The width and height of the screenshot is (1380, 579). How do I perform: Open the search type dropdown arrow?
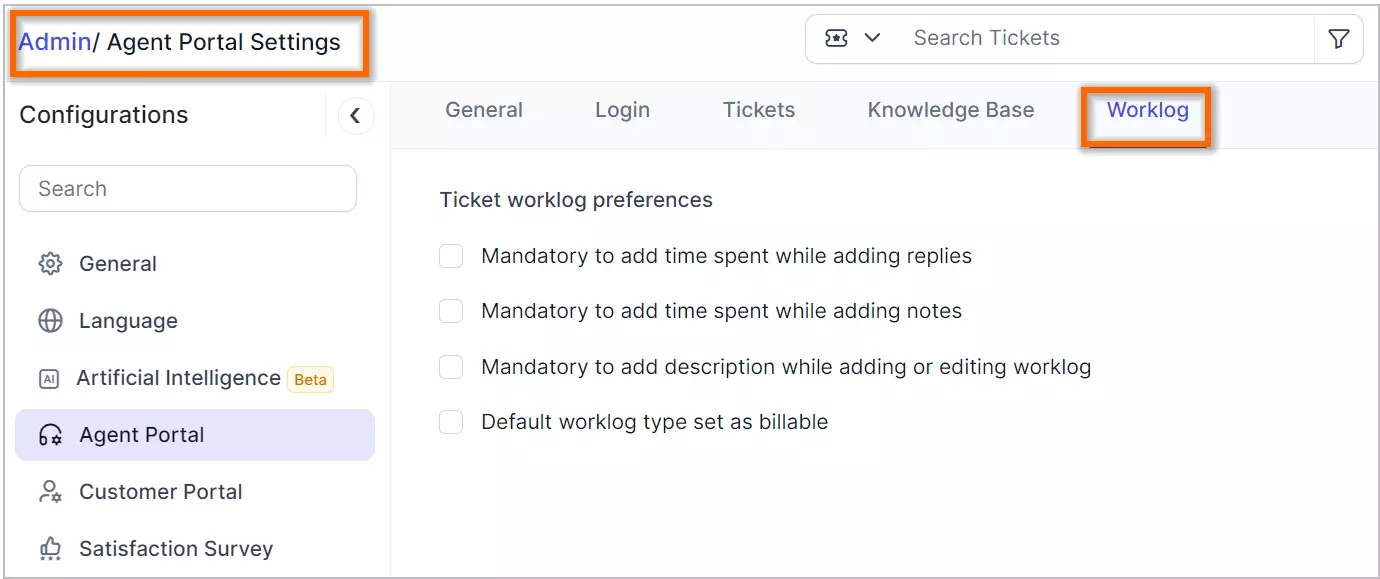tap(872, 38)
